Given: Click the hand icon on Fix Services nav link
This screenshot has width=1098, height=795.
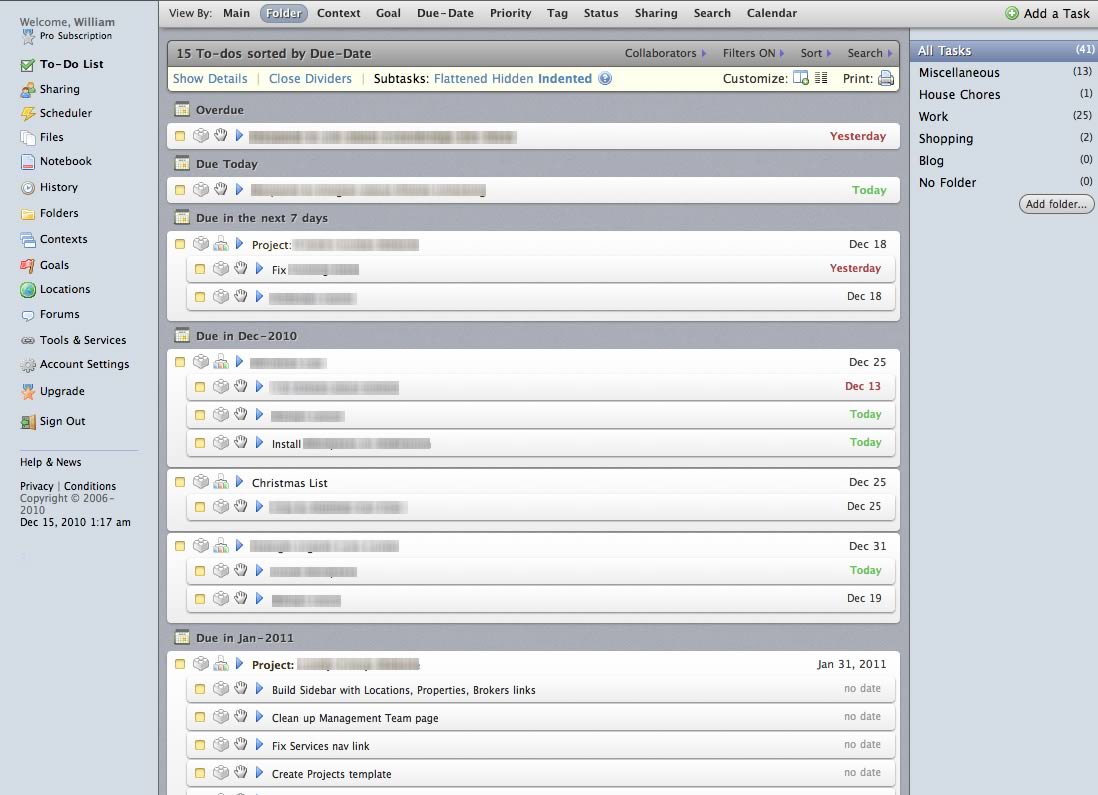Looking at the screenshot, I should [240, 745].
